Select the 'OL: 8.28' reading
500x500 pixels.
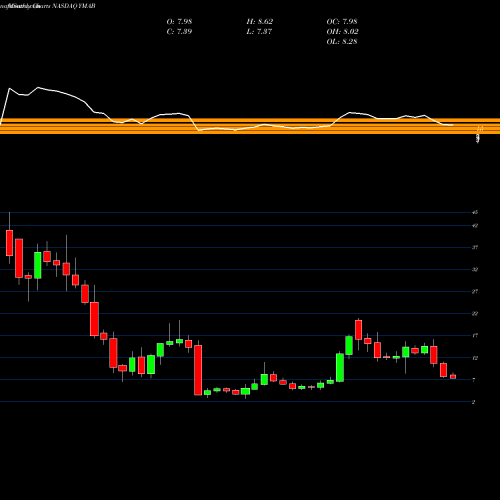342,41
